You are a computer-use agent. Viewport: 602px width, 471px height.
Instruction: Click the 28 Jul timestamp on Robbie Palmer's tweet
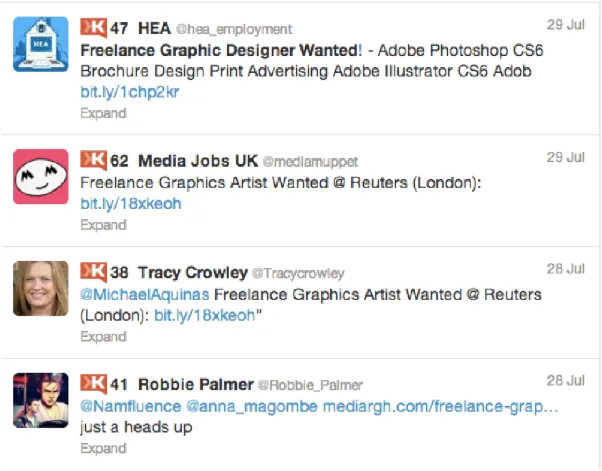[x=566, y=381]
